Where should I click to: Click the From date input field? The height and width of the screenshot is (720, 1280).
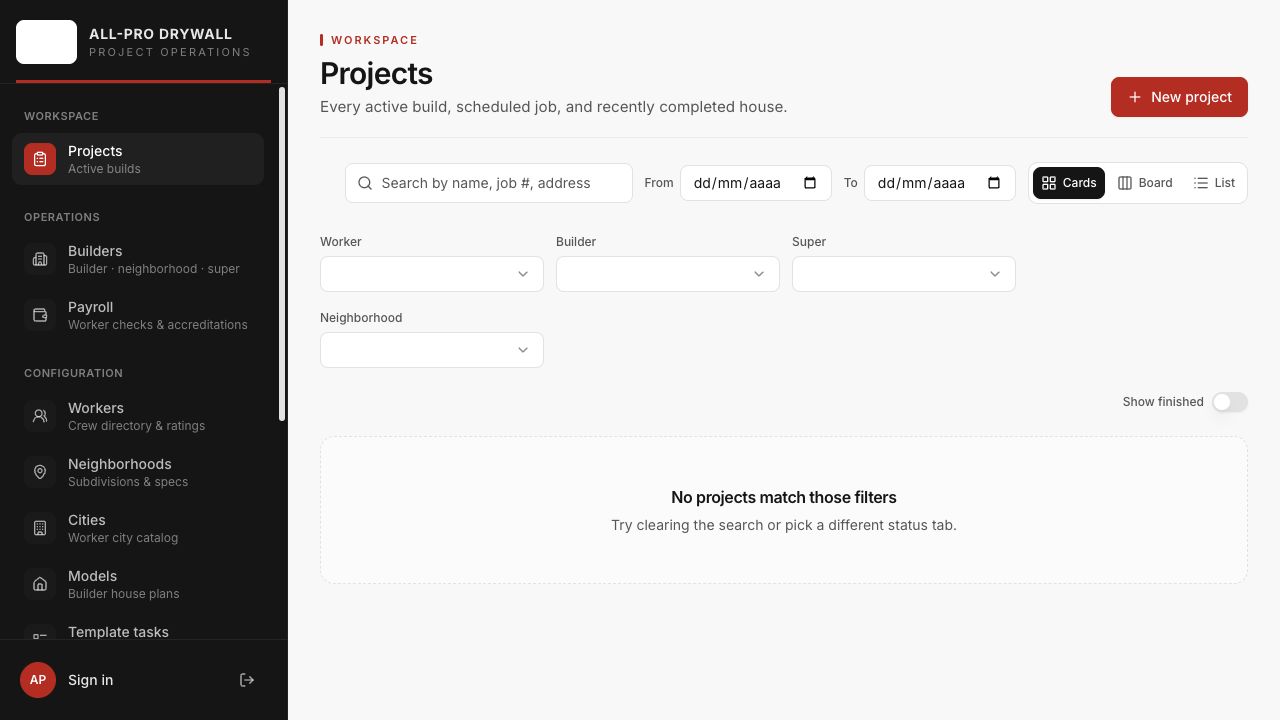(x=756, y=183)
